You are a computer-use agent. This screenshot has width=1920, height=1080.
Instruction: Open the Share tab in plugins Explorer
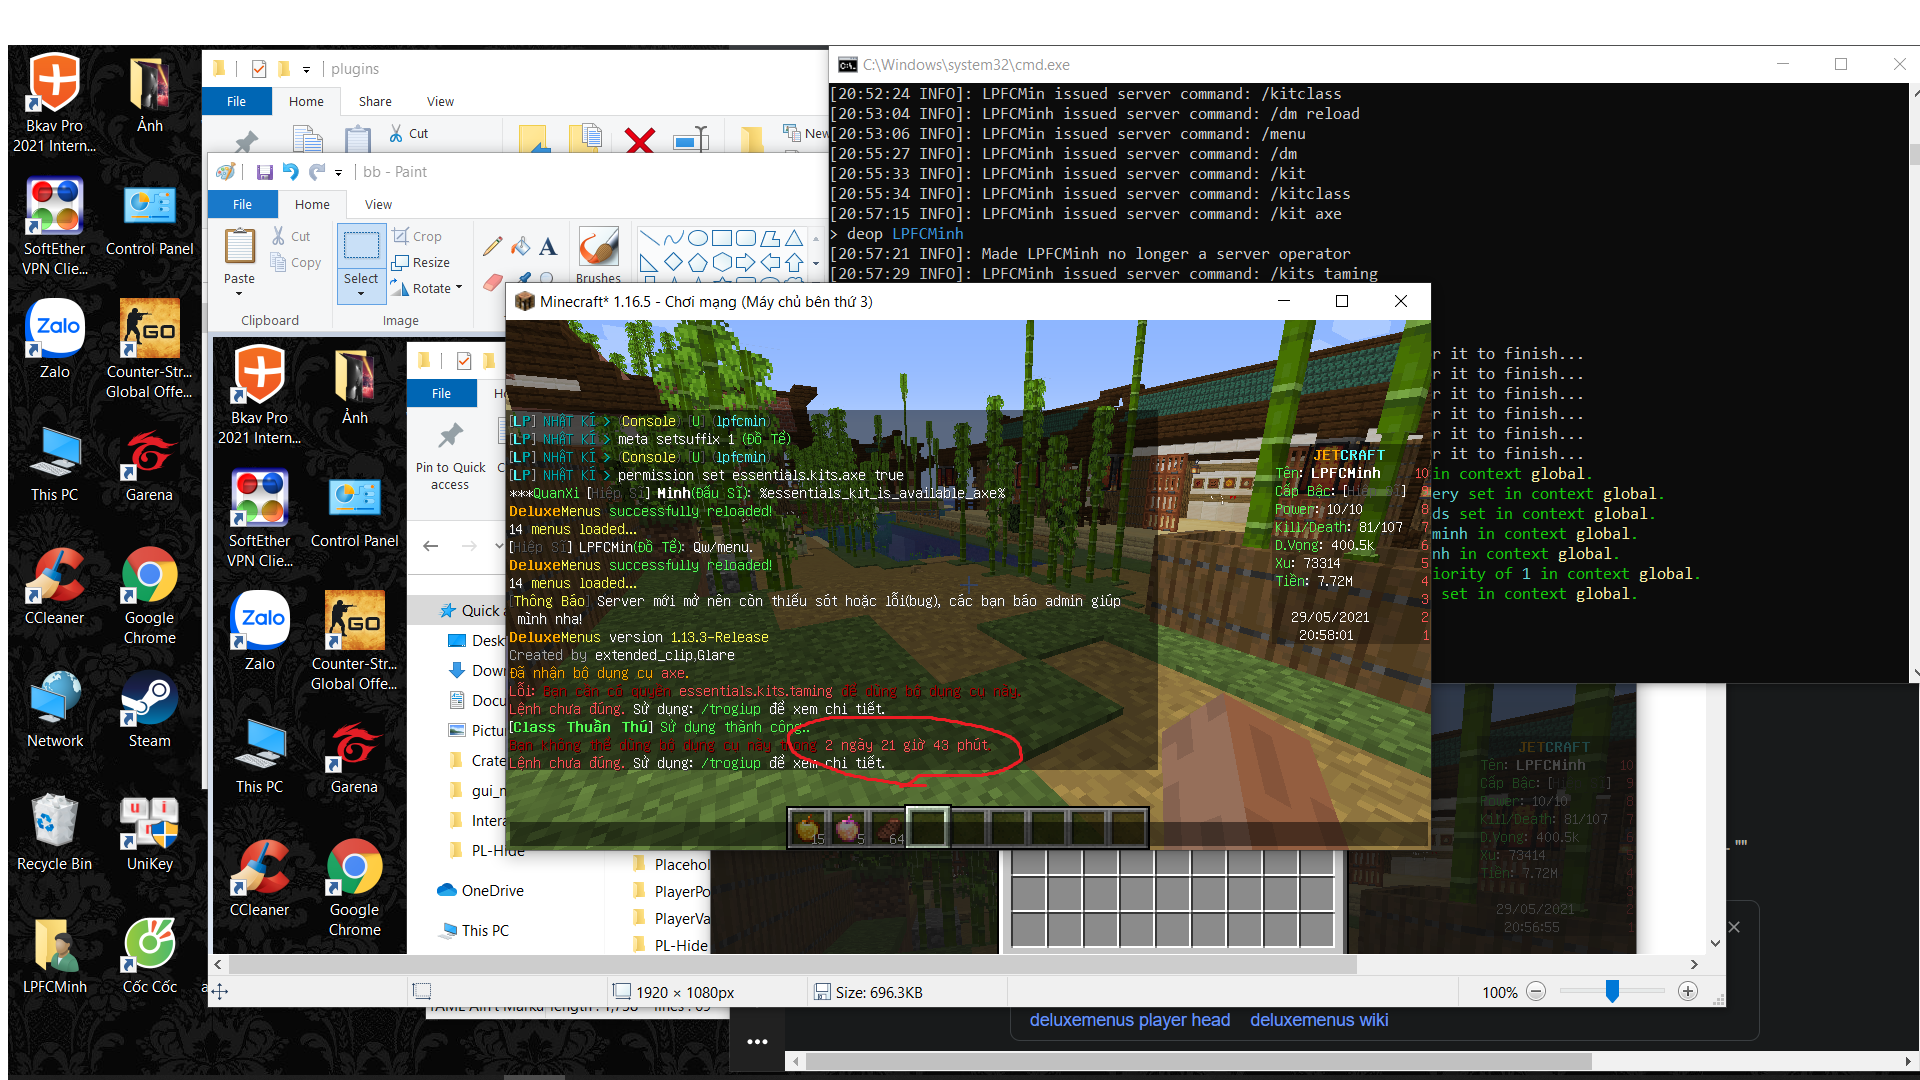[375, 101]
